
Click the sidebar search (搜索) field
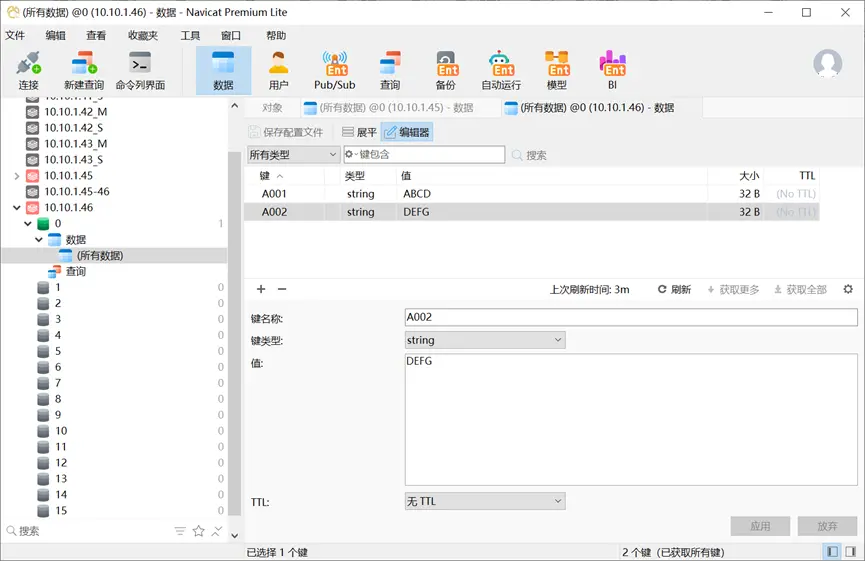point(88,531)
